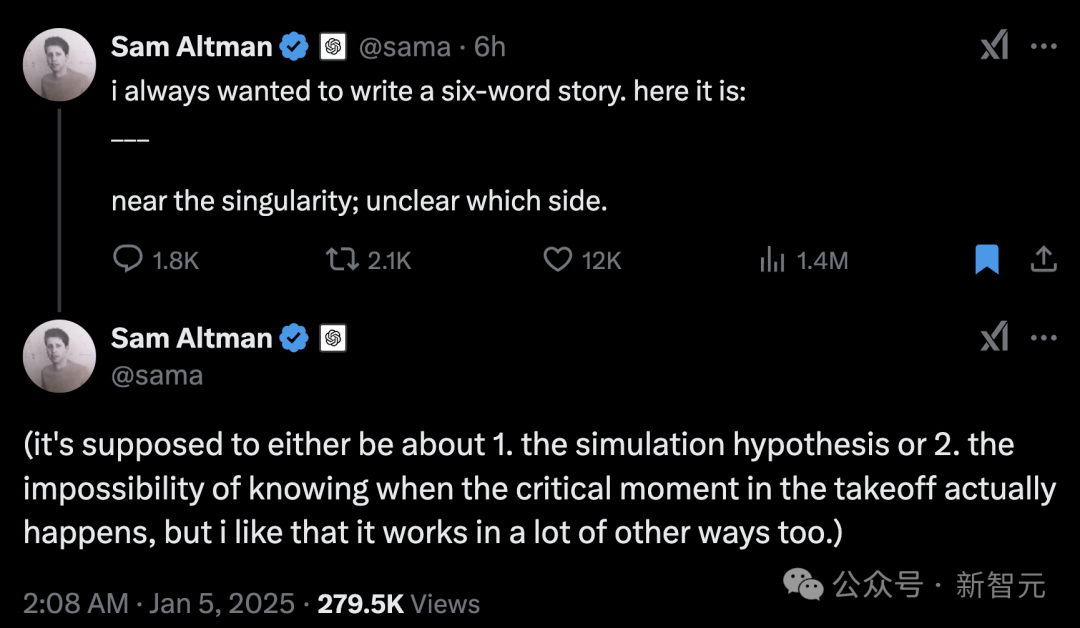The width and height of the screenshot is (1080, 628).
Task: Click OpenAI affiliation badge on first tweet
Action: [333, 47]
